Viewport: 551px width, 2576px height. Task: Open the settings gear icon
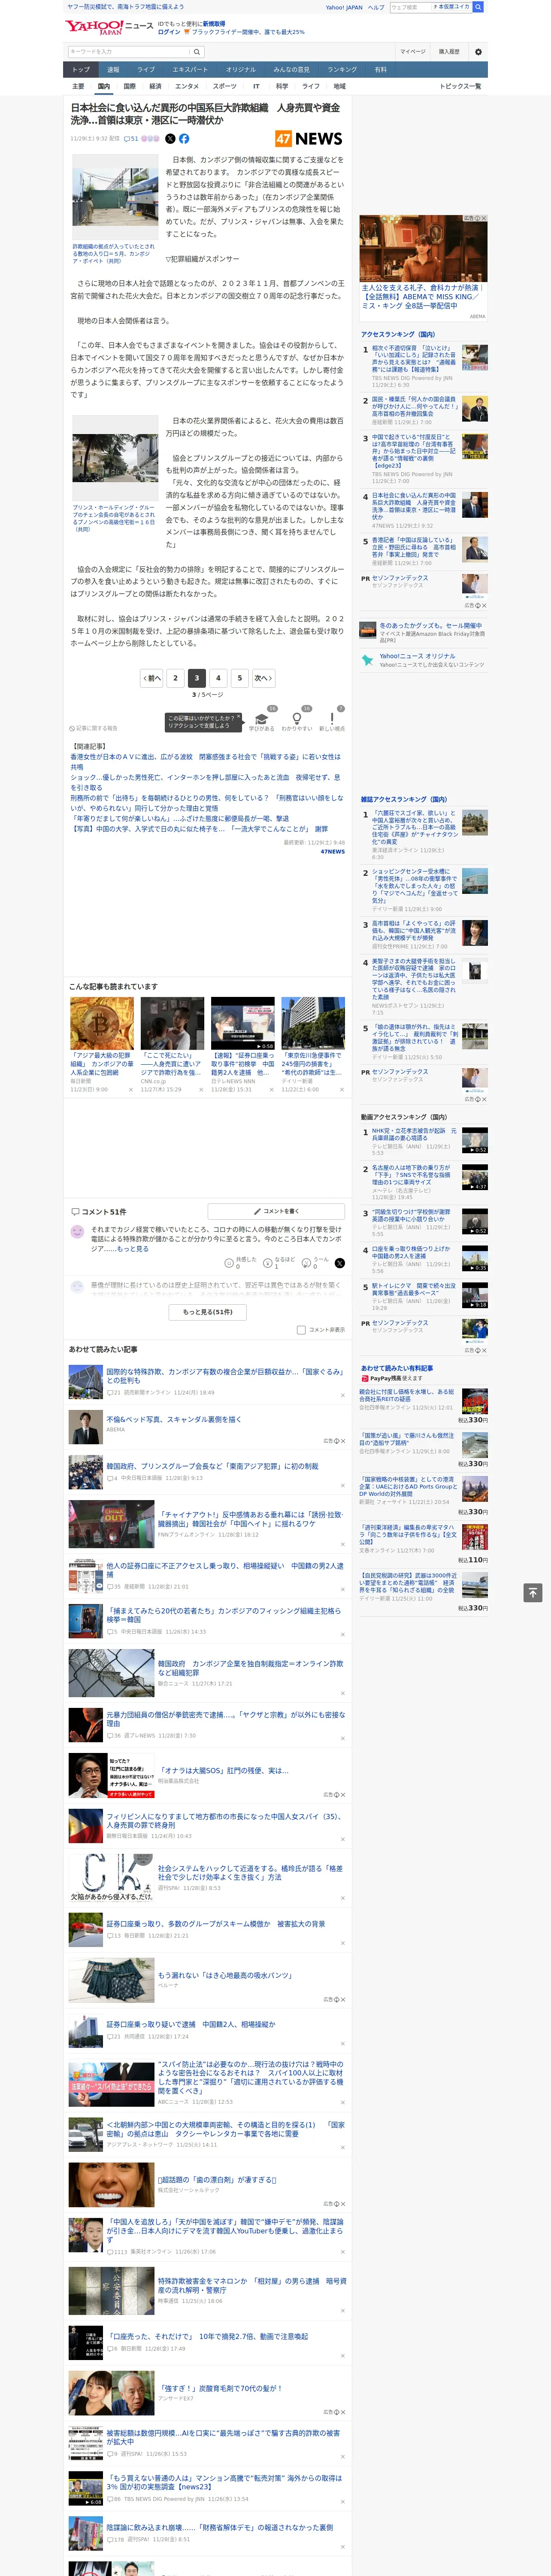478,52
